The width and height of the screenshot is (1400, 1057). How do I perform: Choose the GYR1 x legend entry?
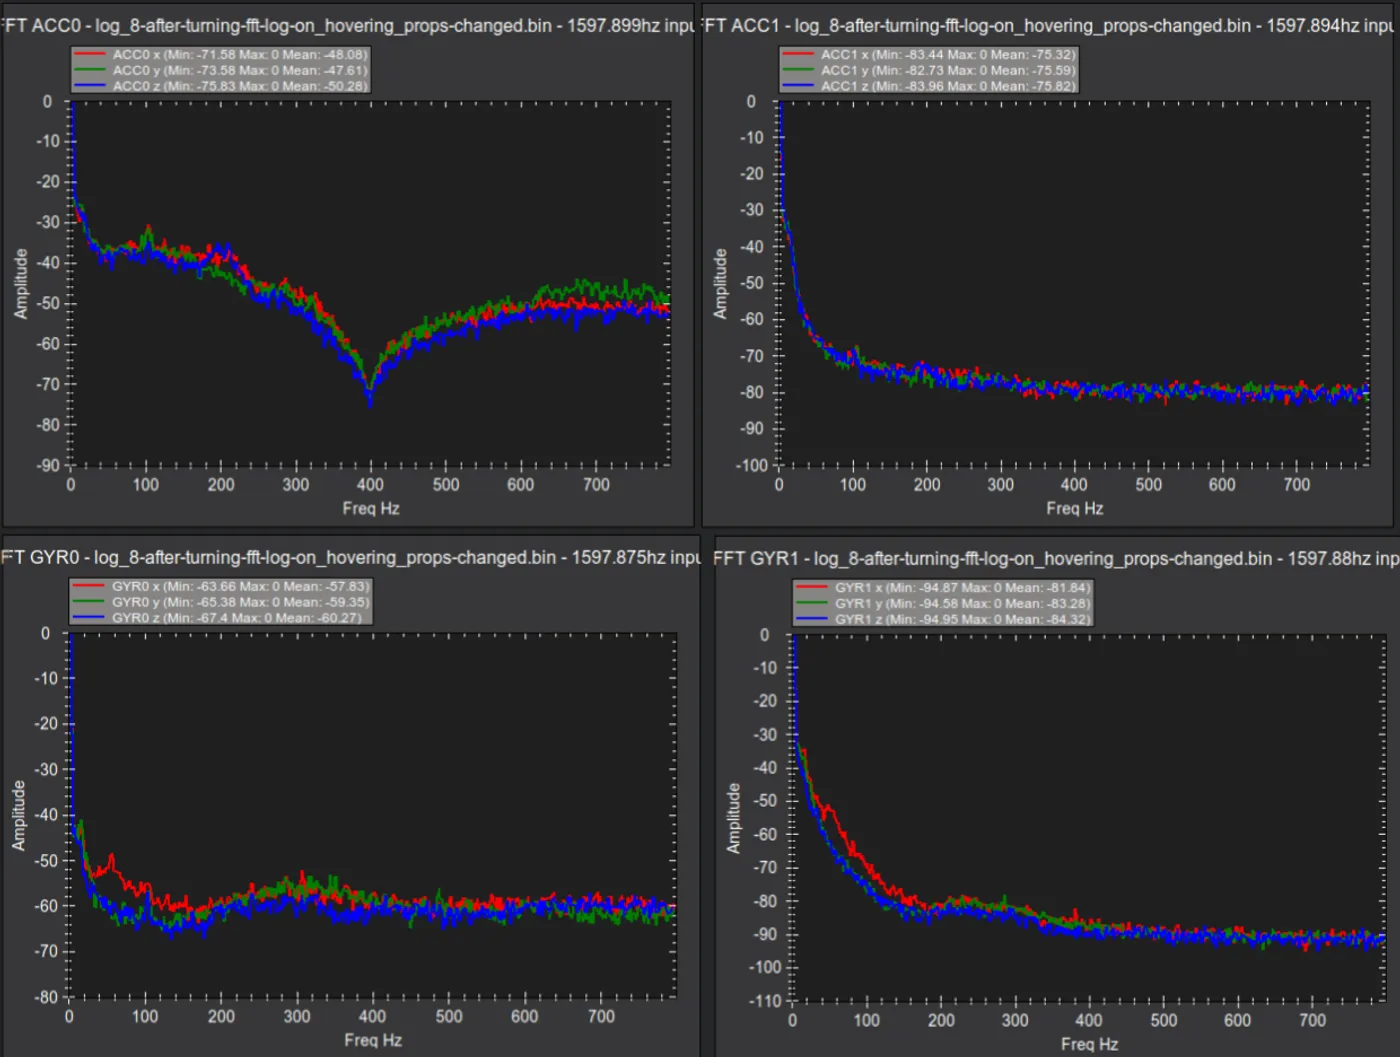tap(944, 588)
